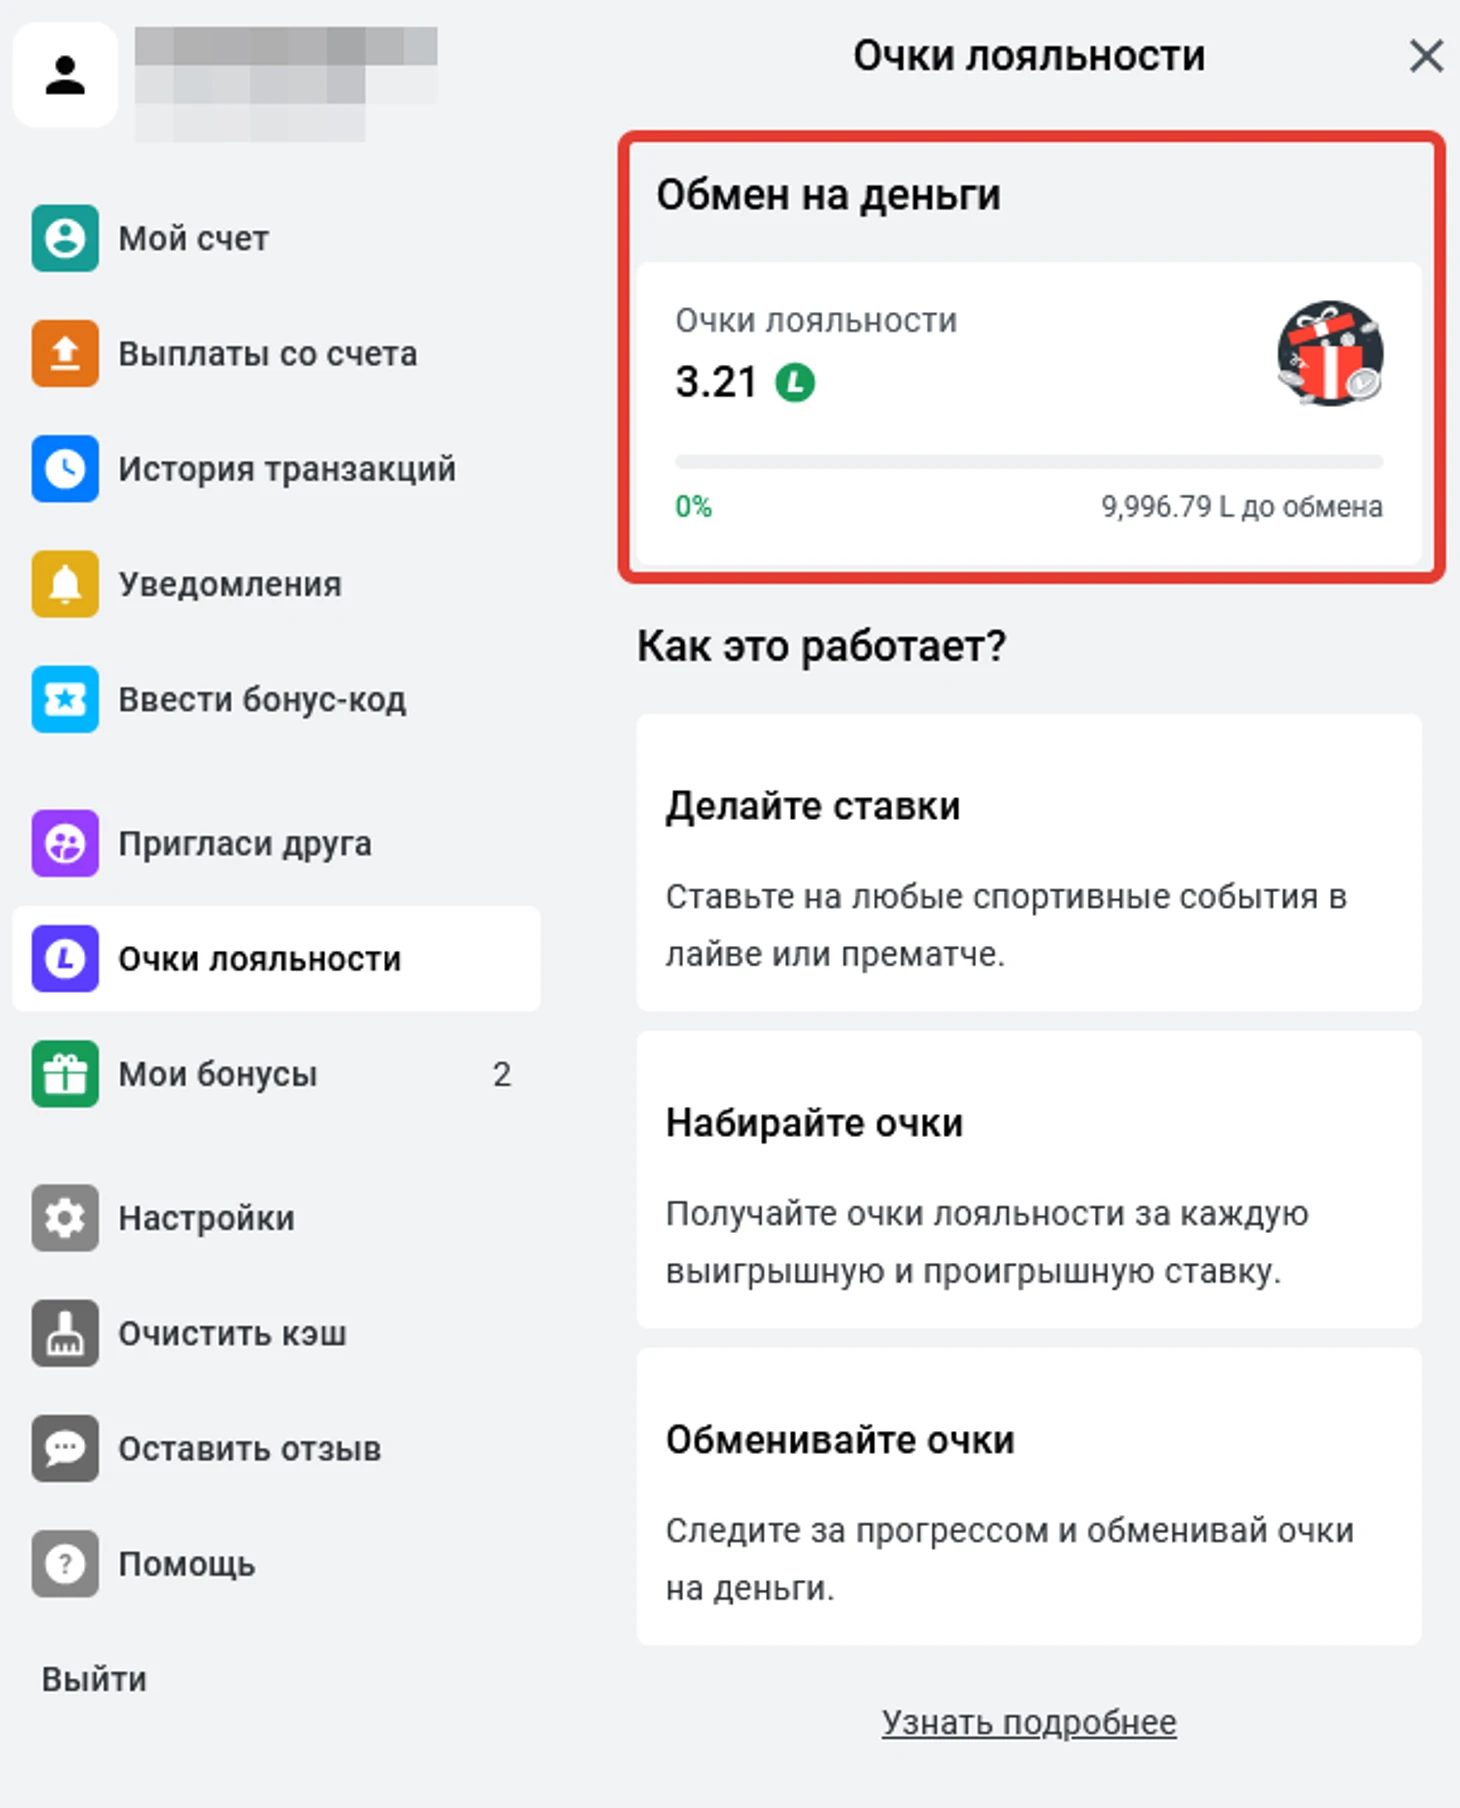Open the История транзакций clock icon
This screenshot has width=1460, height=1808.
click(65, 469)
